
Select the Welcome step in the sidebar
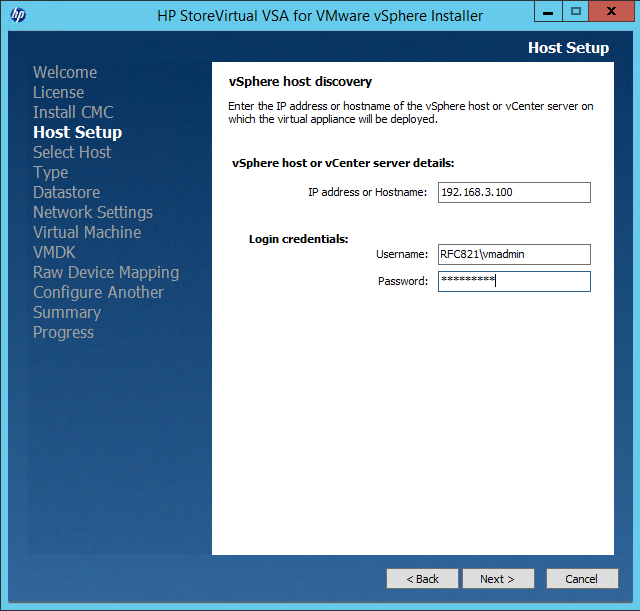tap(65, 73)
